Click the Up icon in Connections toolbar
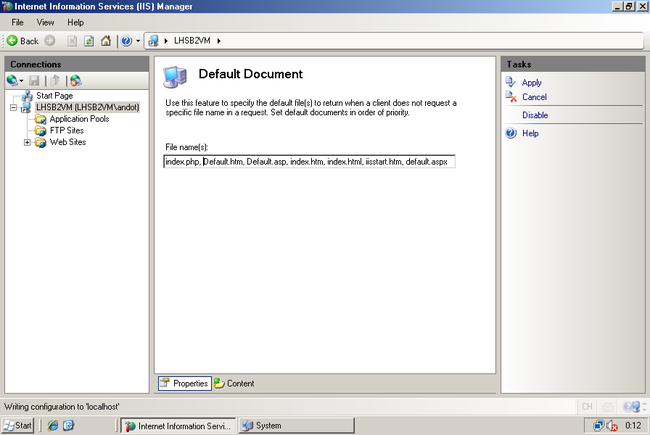Image resolution: width=650 pixels, height=435 pixels. (55, 80)
